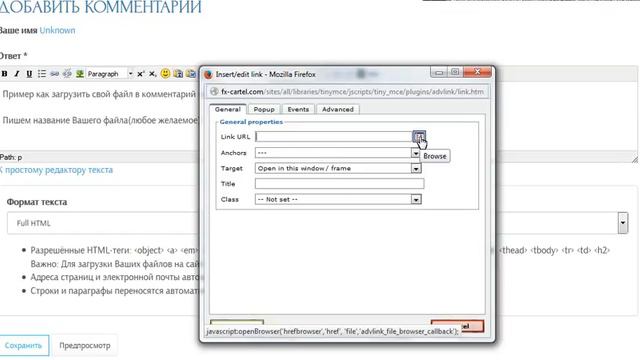The image size is (640, 360).
Task: Switch to the Advanced tab
Action: (x=338, y=109)
